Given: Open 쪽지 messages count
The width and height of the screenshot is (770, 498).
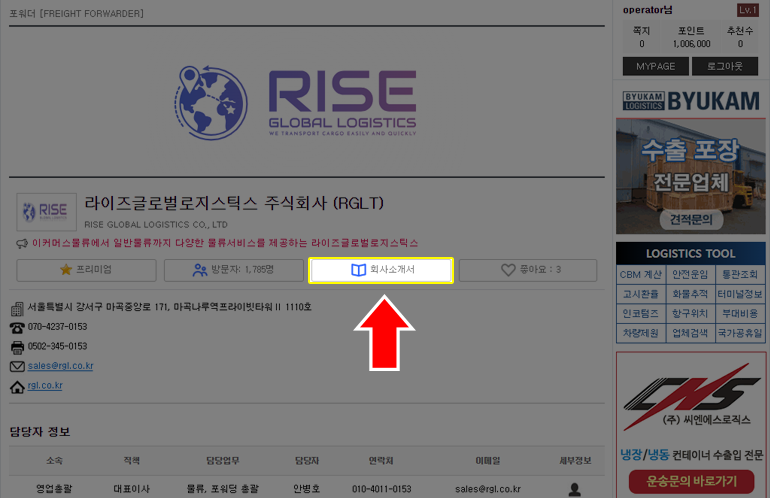Looking at the screenshot, I should tap(641, 37).
